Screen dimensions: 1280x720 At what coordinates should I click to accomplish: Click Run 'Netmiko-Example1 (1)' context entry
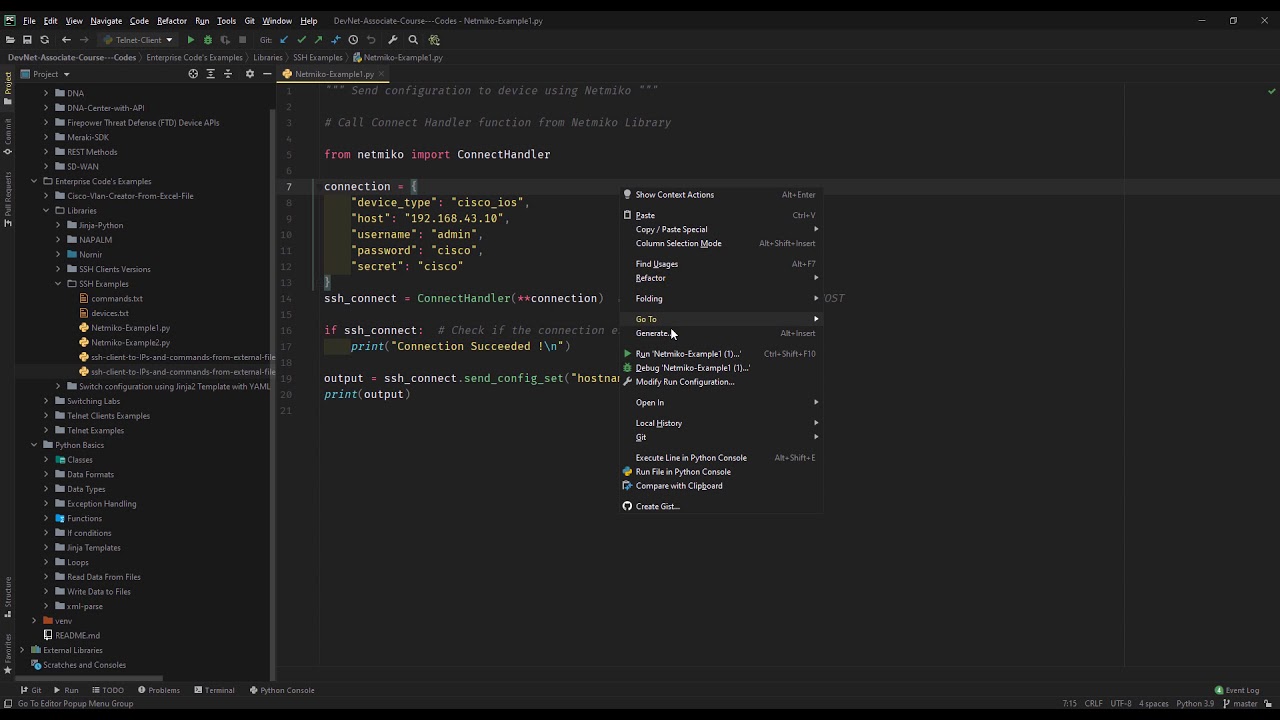pos(720,353)
